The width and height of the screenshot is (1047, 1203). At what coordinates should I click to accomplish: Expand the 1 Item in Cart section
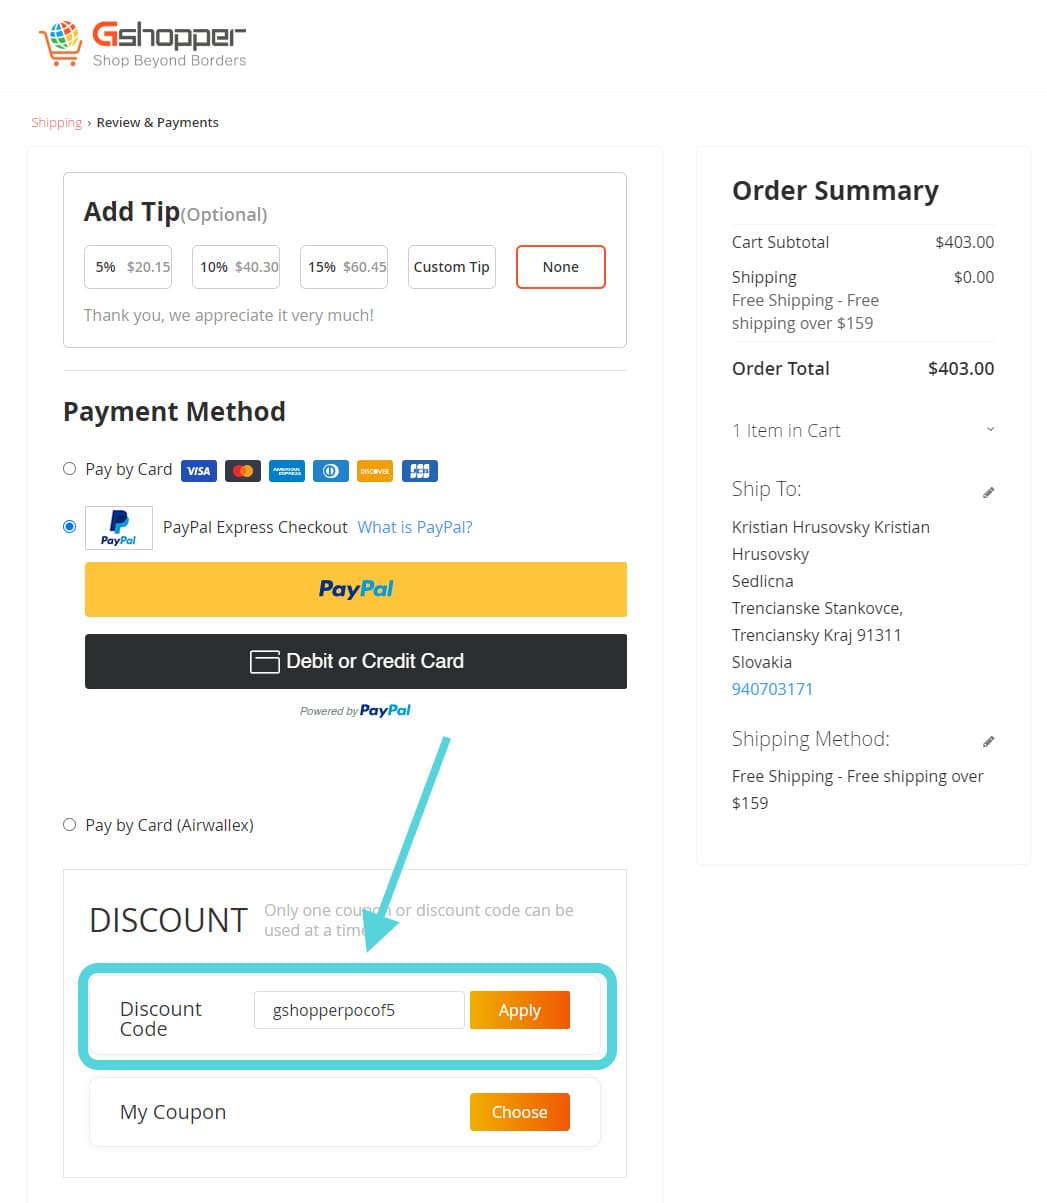[989, 429]
